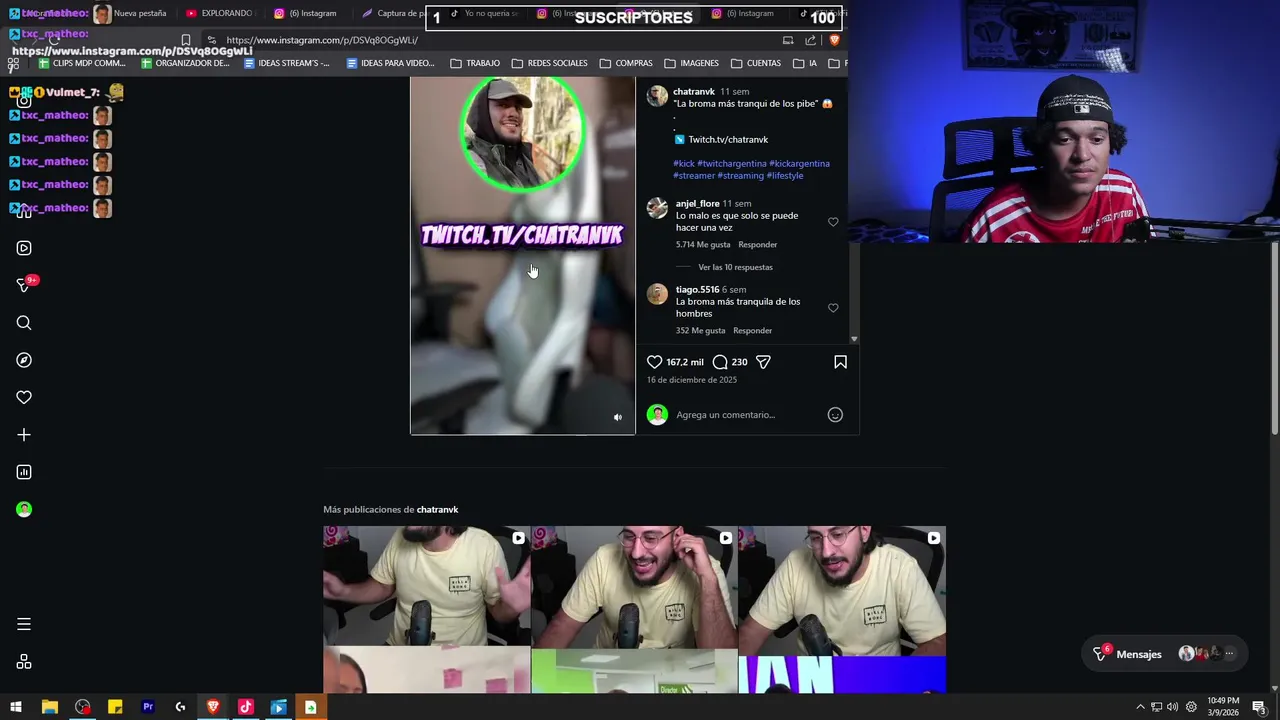This screenshot has height=720, width=1280.
Task: Open Instagram notifications heart in sidebar
Action: click(x=24, y=397)
